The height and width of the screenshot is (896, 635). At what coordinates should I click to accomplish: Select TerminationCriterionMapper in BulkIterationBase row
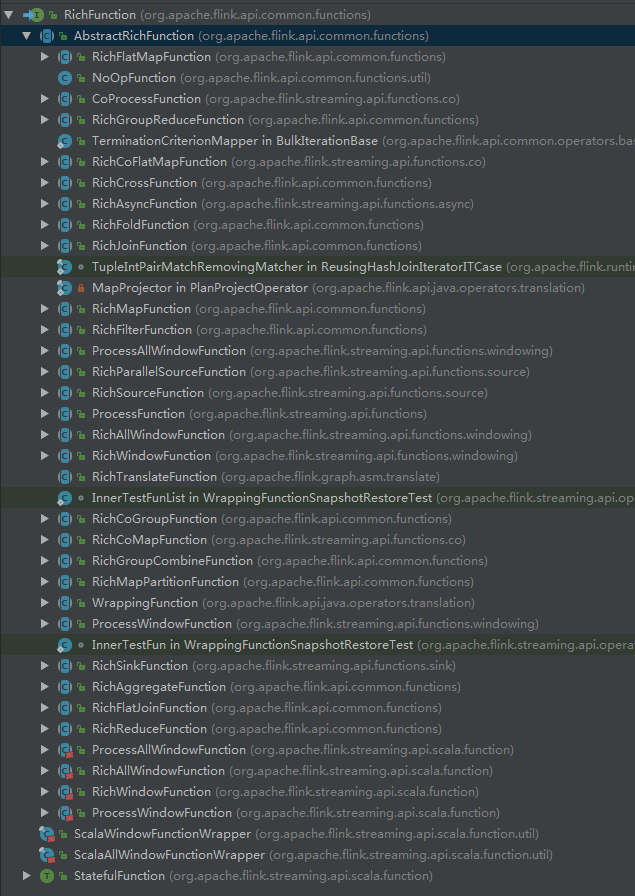click(x=317, y=141)
